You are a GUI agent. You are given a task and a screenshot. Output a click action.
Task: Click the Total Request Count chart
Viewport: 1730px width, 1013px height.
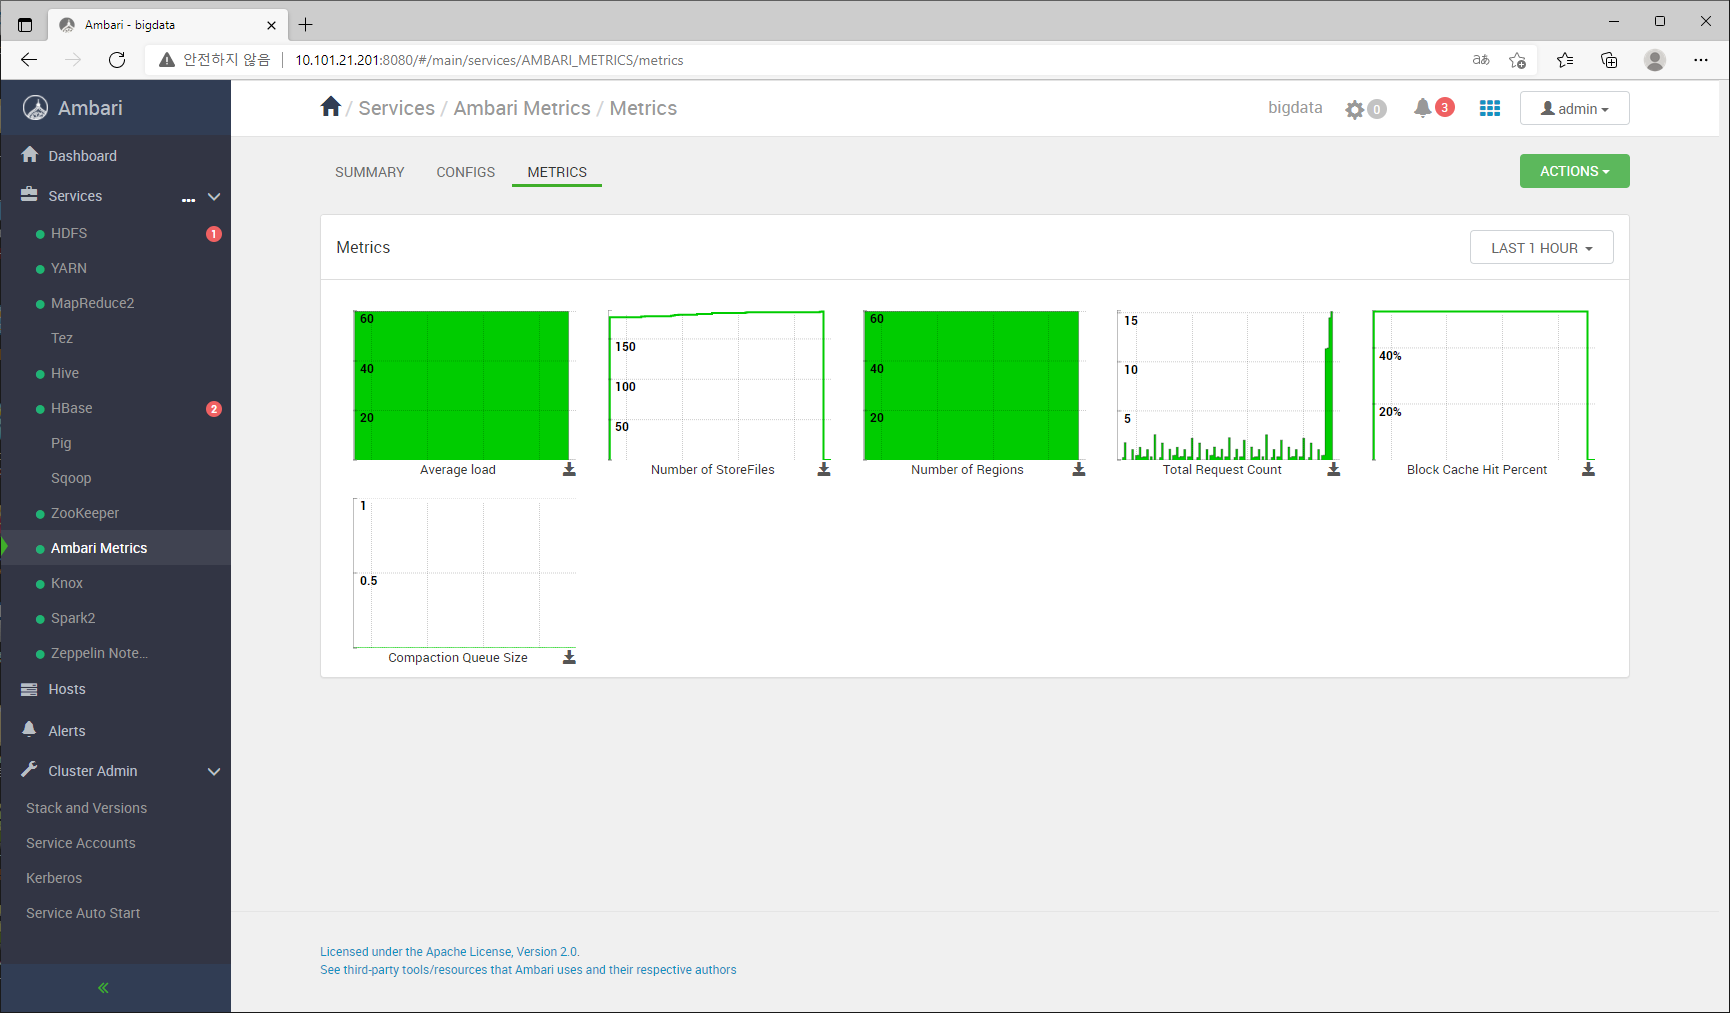point(1226,385)
